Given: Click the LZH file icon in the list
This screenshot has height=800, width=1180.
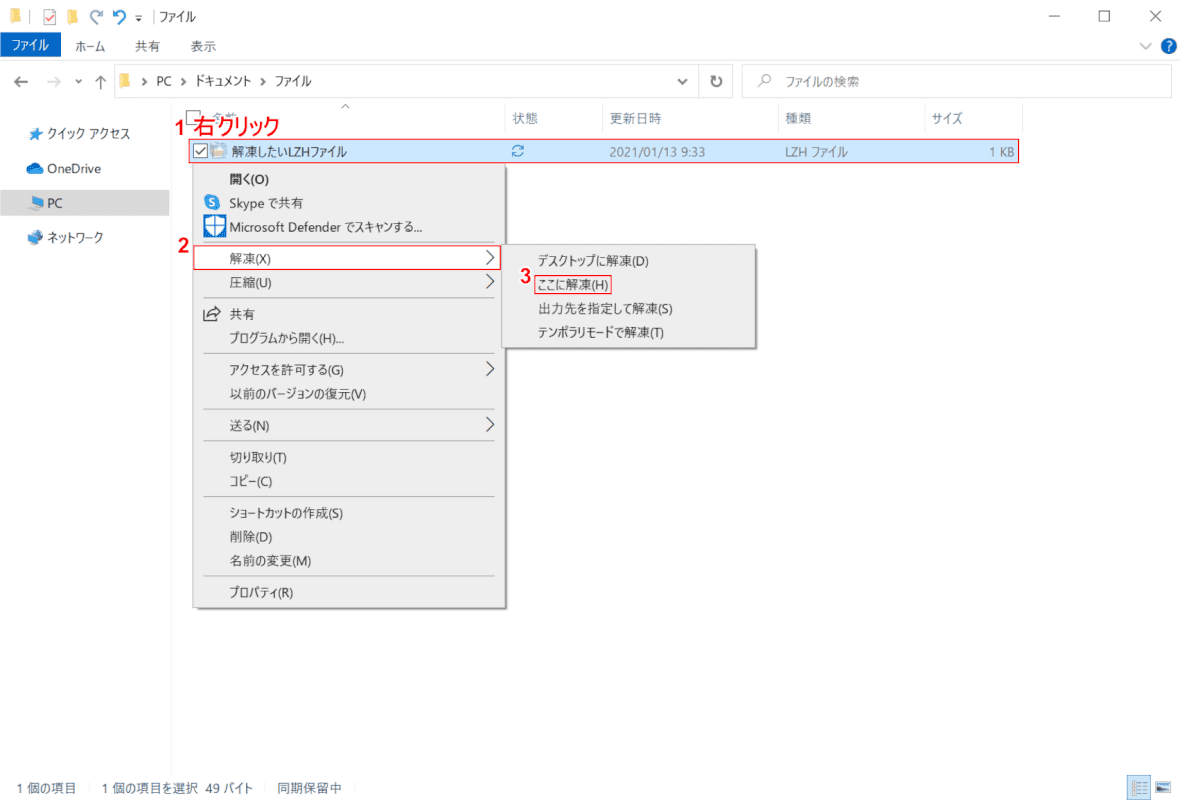Looking at the screenshot, I should (x=218, y=151).
